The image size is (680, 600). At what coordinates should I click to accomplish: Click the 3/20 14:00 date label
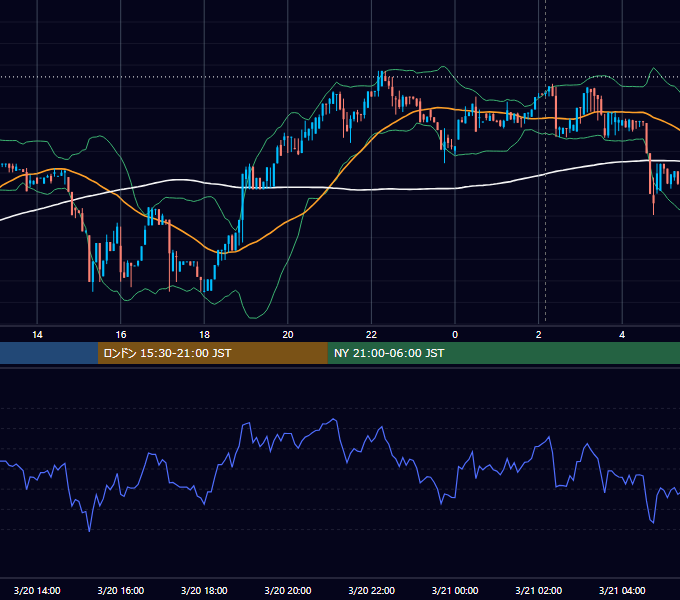pyautogui.click(x=37, y=590)
